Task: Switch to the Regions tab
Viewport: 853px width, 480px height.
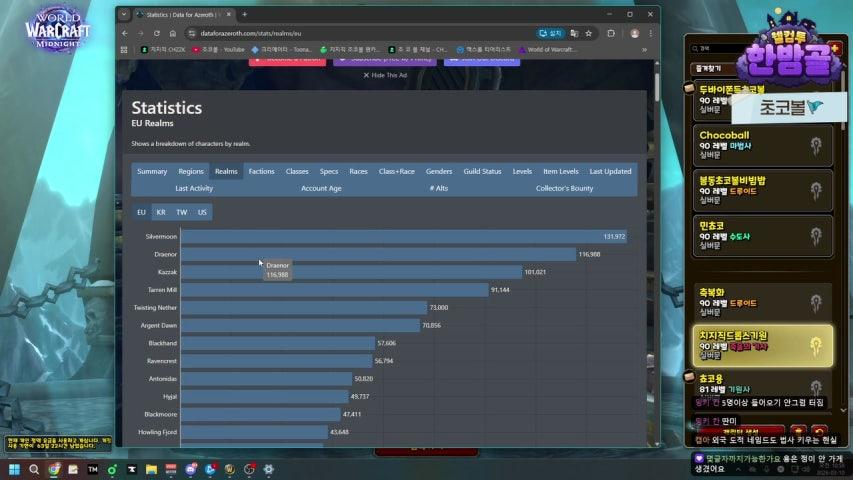Action: click(x=191, y=171)
